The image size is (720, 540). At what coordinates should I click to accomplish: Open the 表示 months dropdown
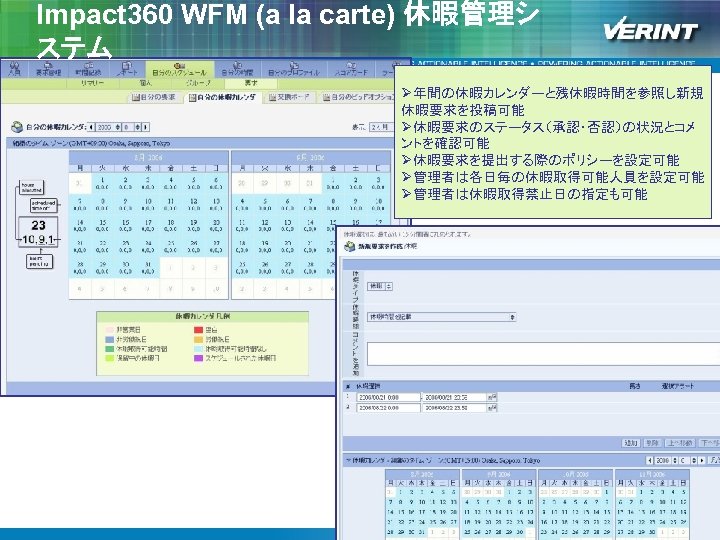point(382,127)
